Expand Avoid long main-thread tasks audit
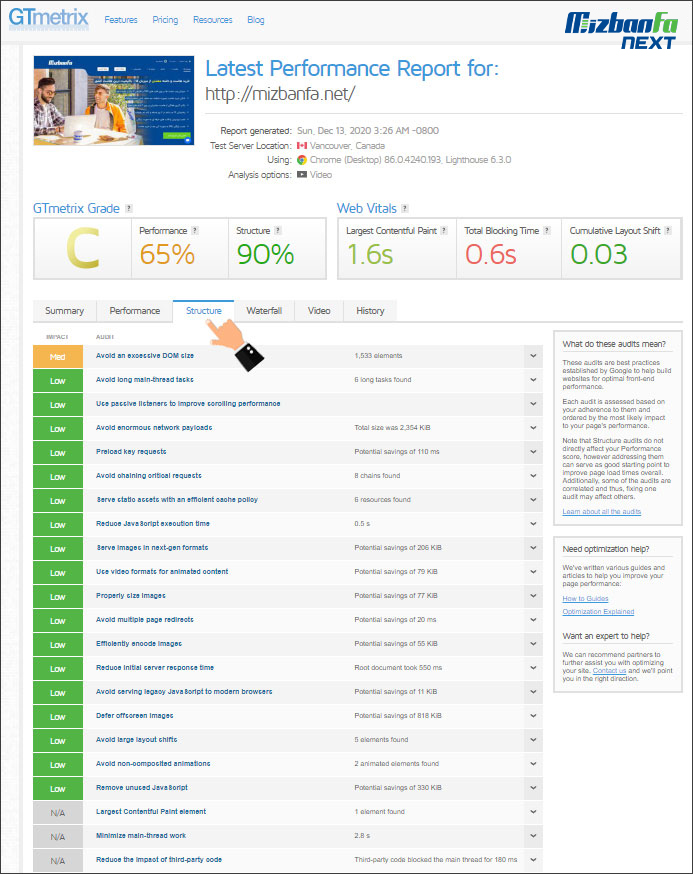The image size is (693, 874). (x=533, y=380)
